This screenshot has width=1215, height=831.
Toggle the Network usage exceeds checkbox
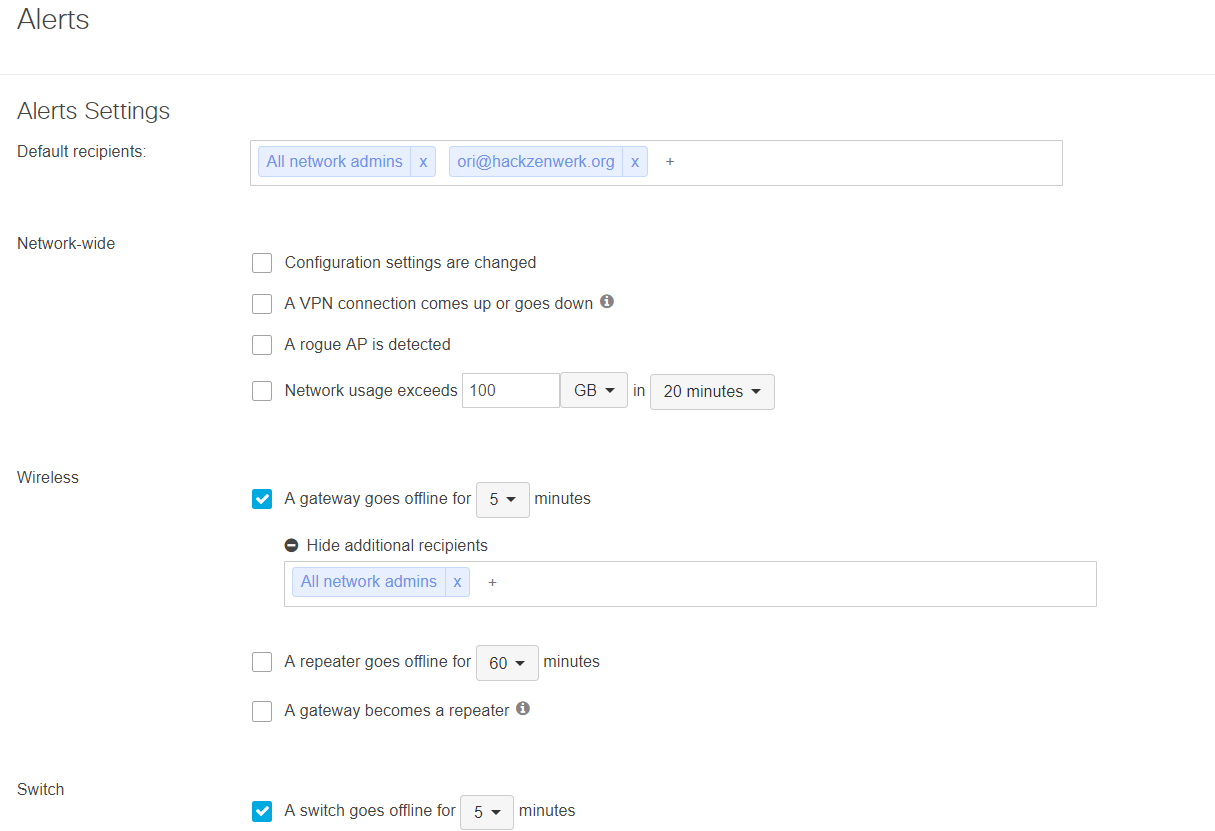coord(262,391)
